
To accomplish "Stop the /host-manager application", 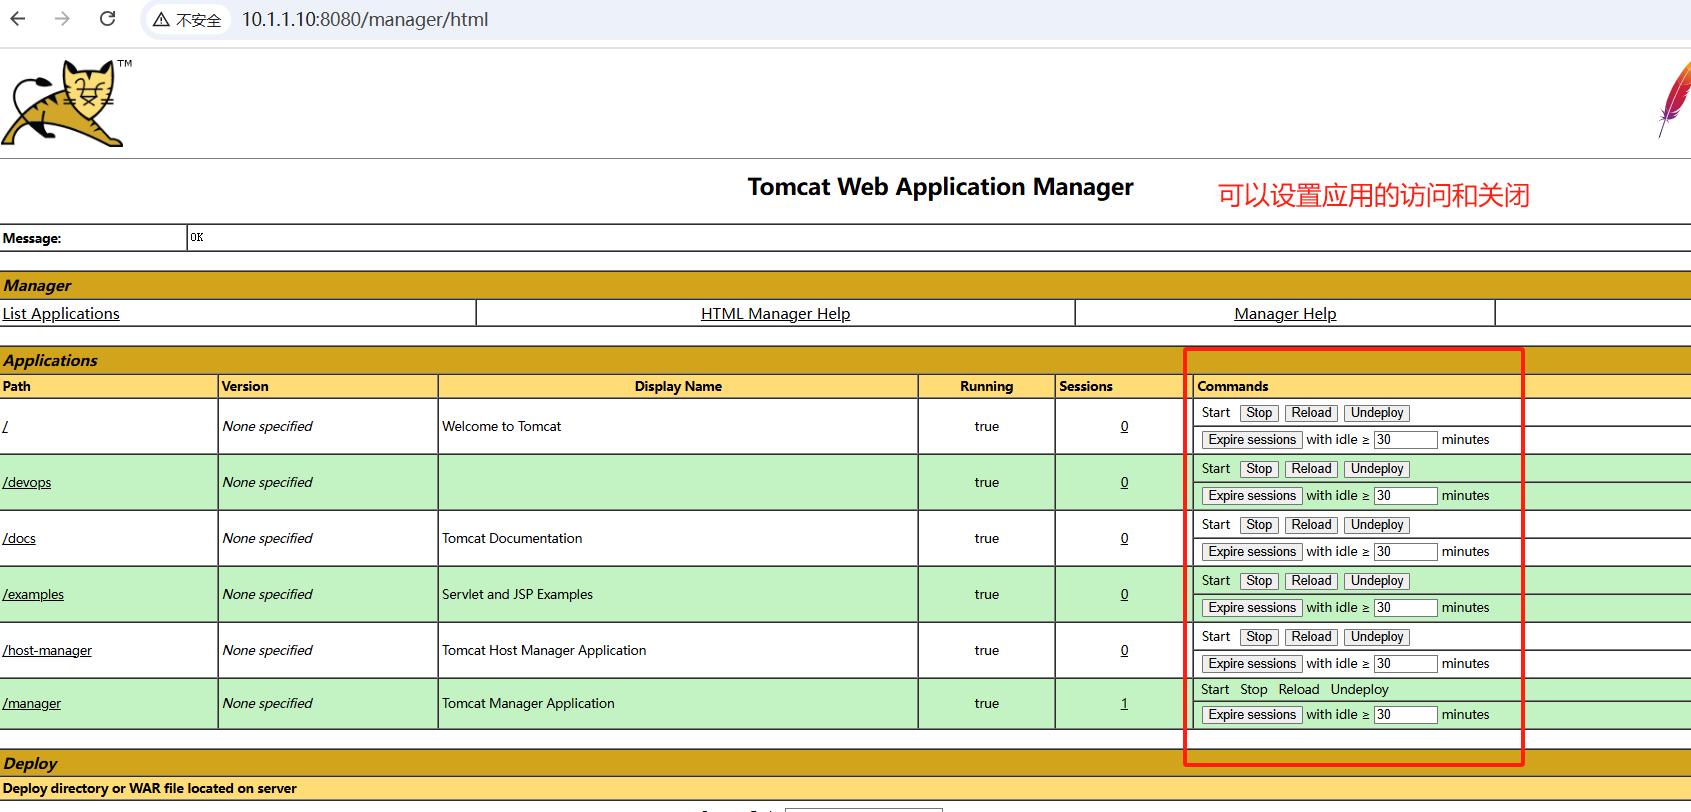I will [x=1259, y=637].
